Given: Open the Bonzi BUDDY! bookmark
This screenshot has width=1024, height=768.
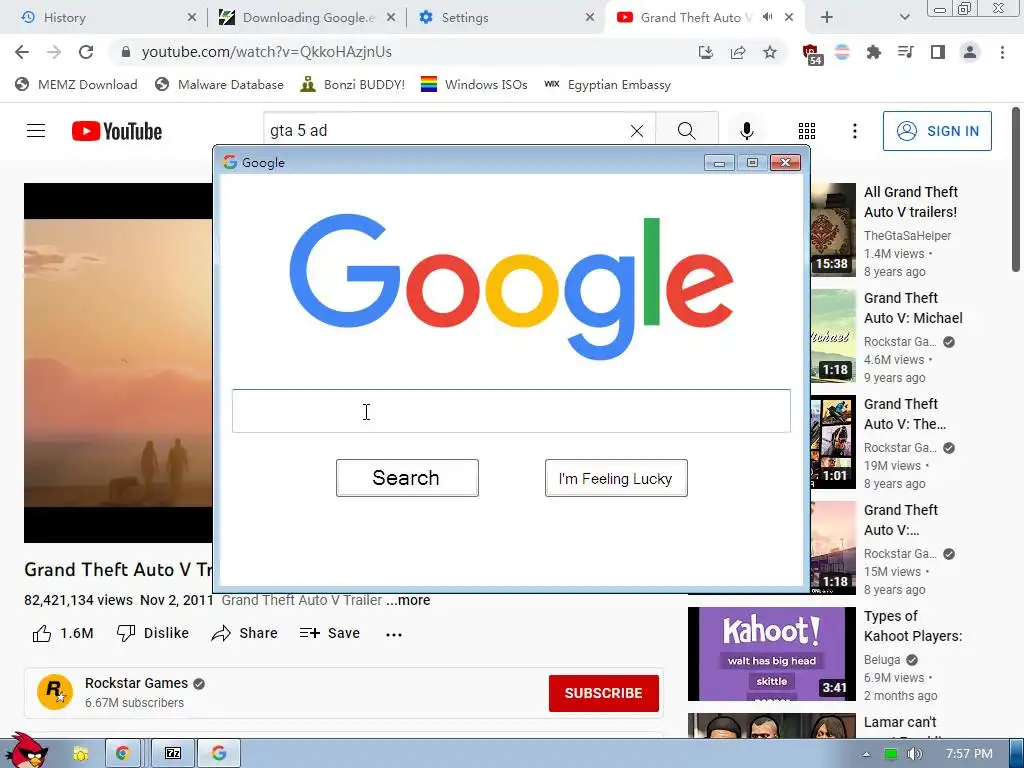Looking at the screenshot, I should point(353,85).
